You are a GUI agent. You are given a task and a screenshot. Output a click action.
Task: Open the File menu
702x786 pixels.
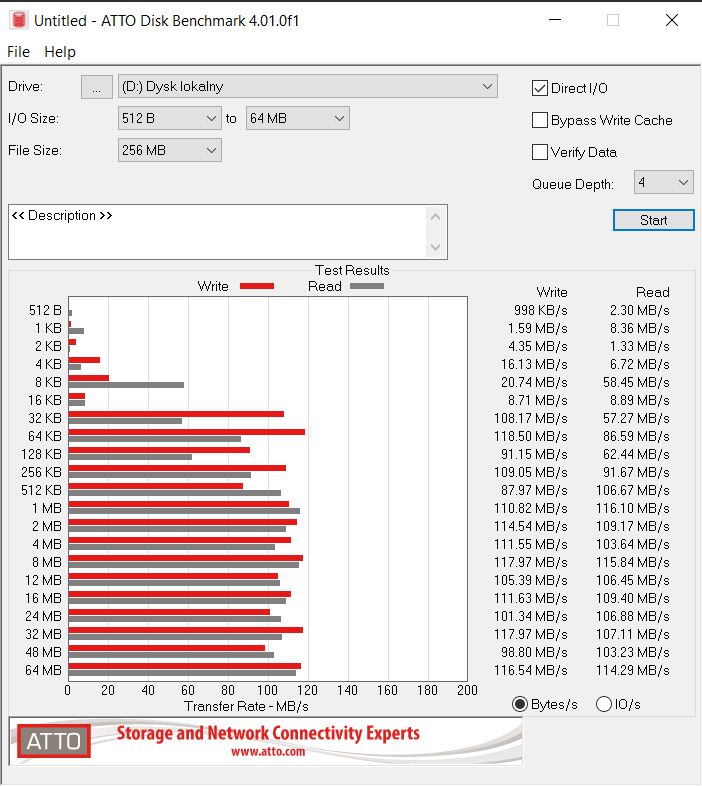(x=18, y=52)
